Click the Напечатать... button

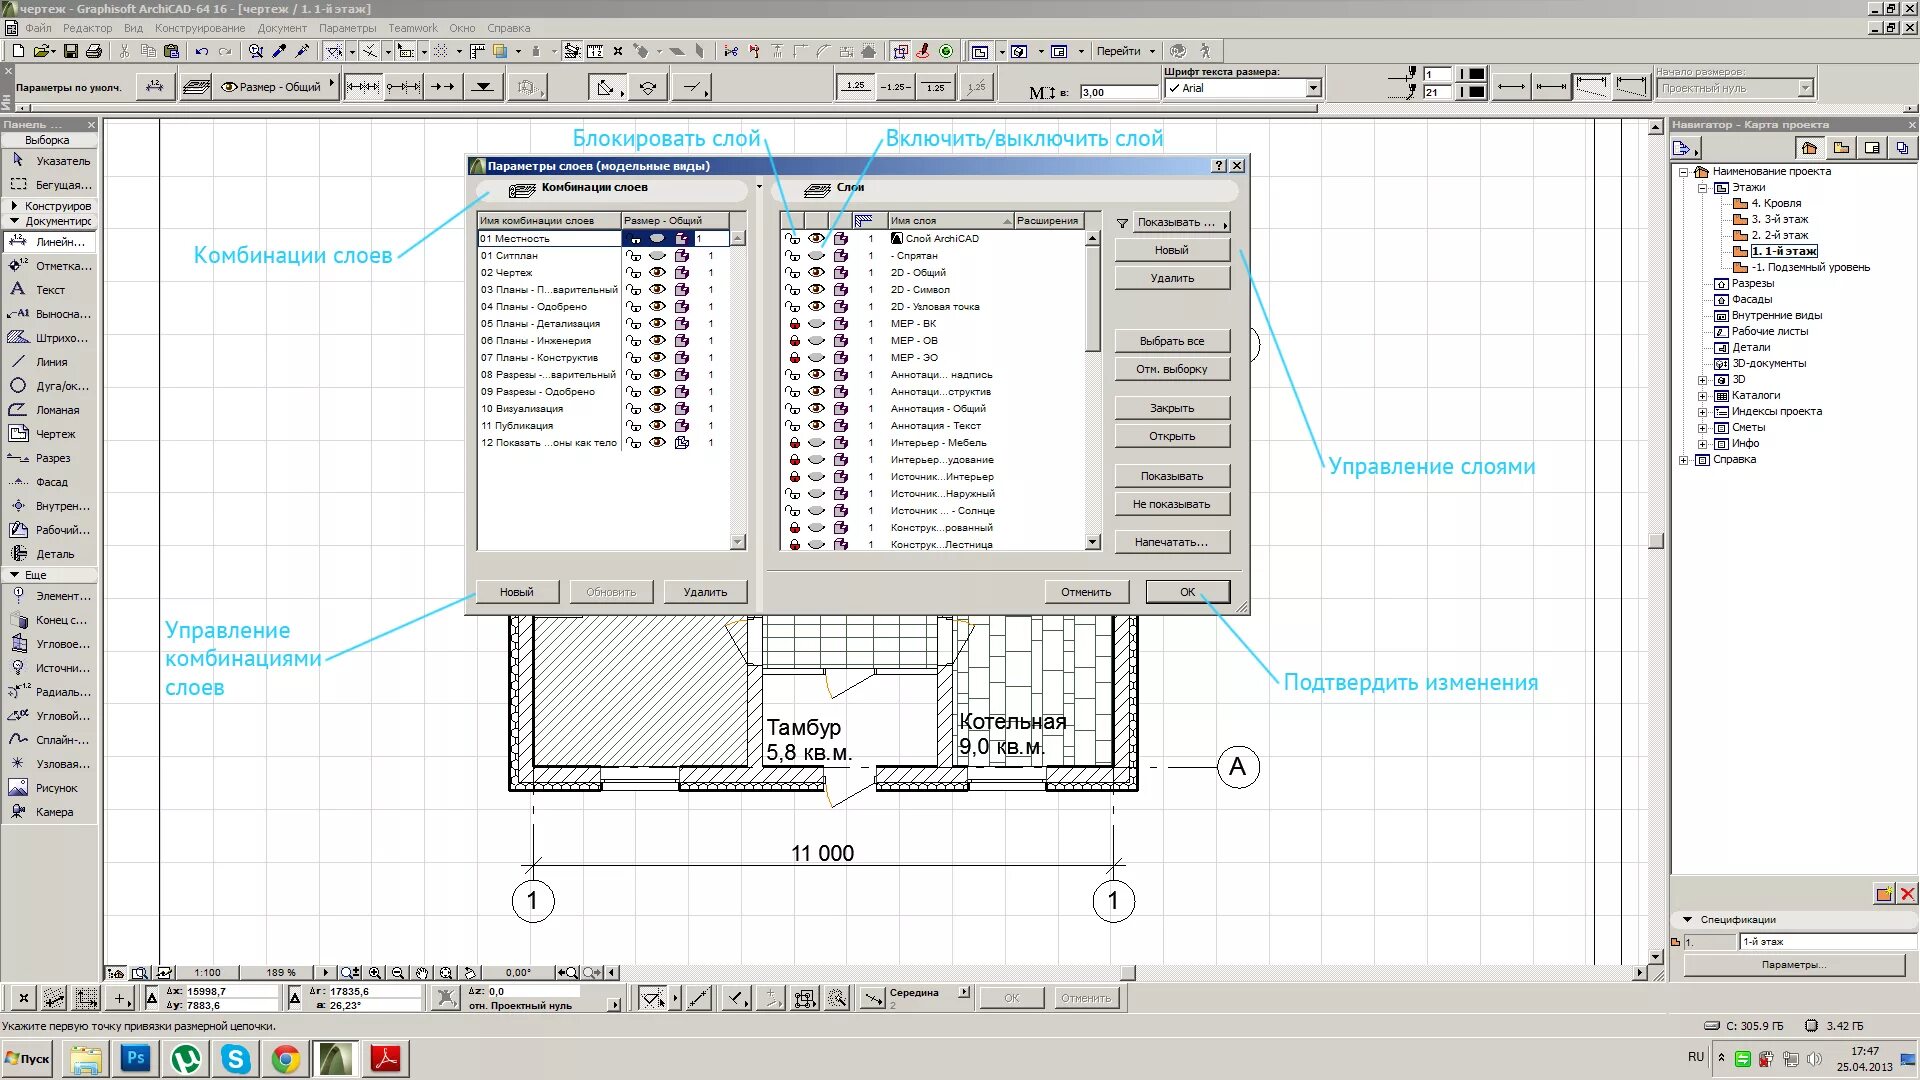(1171, 542)
